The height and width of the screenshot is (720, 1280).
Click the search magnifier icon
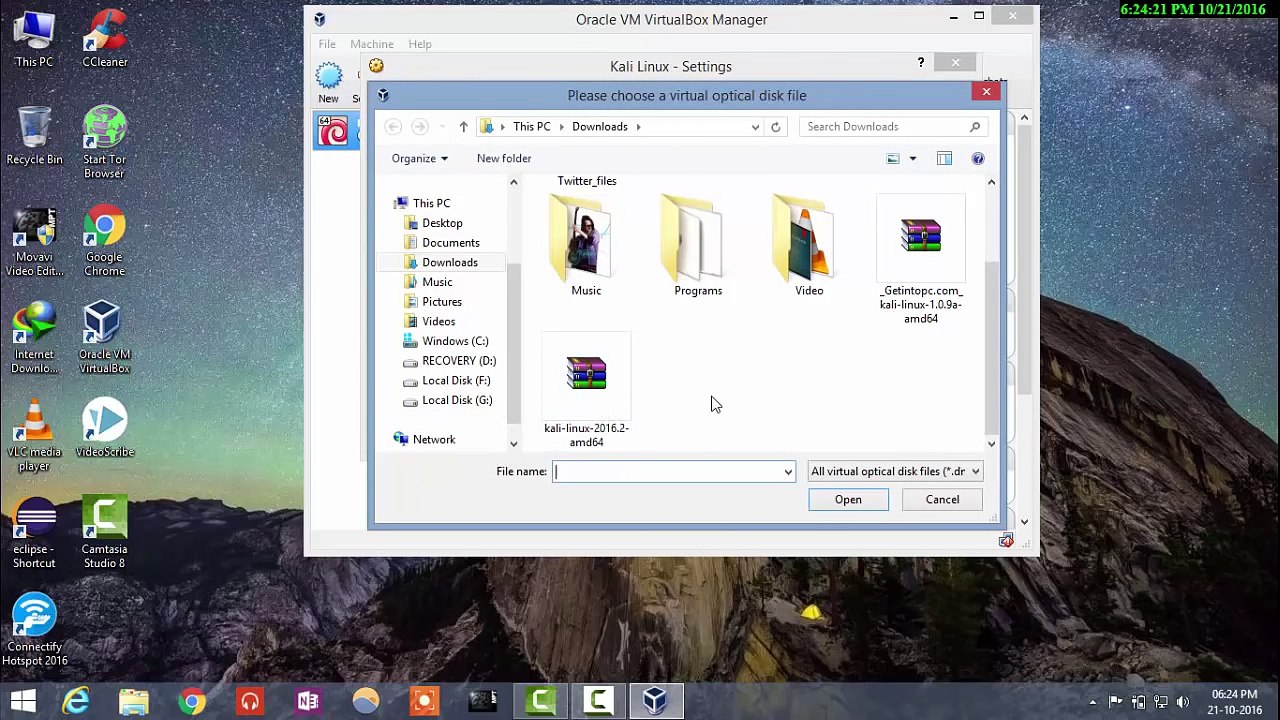[975, 127]
